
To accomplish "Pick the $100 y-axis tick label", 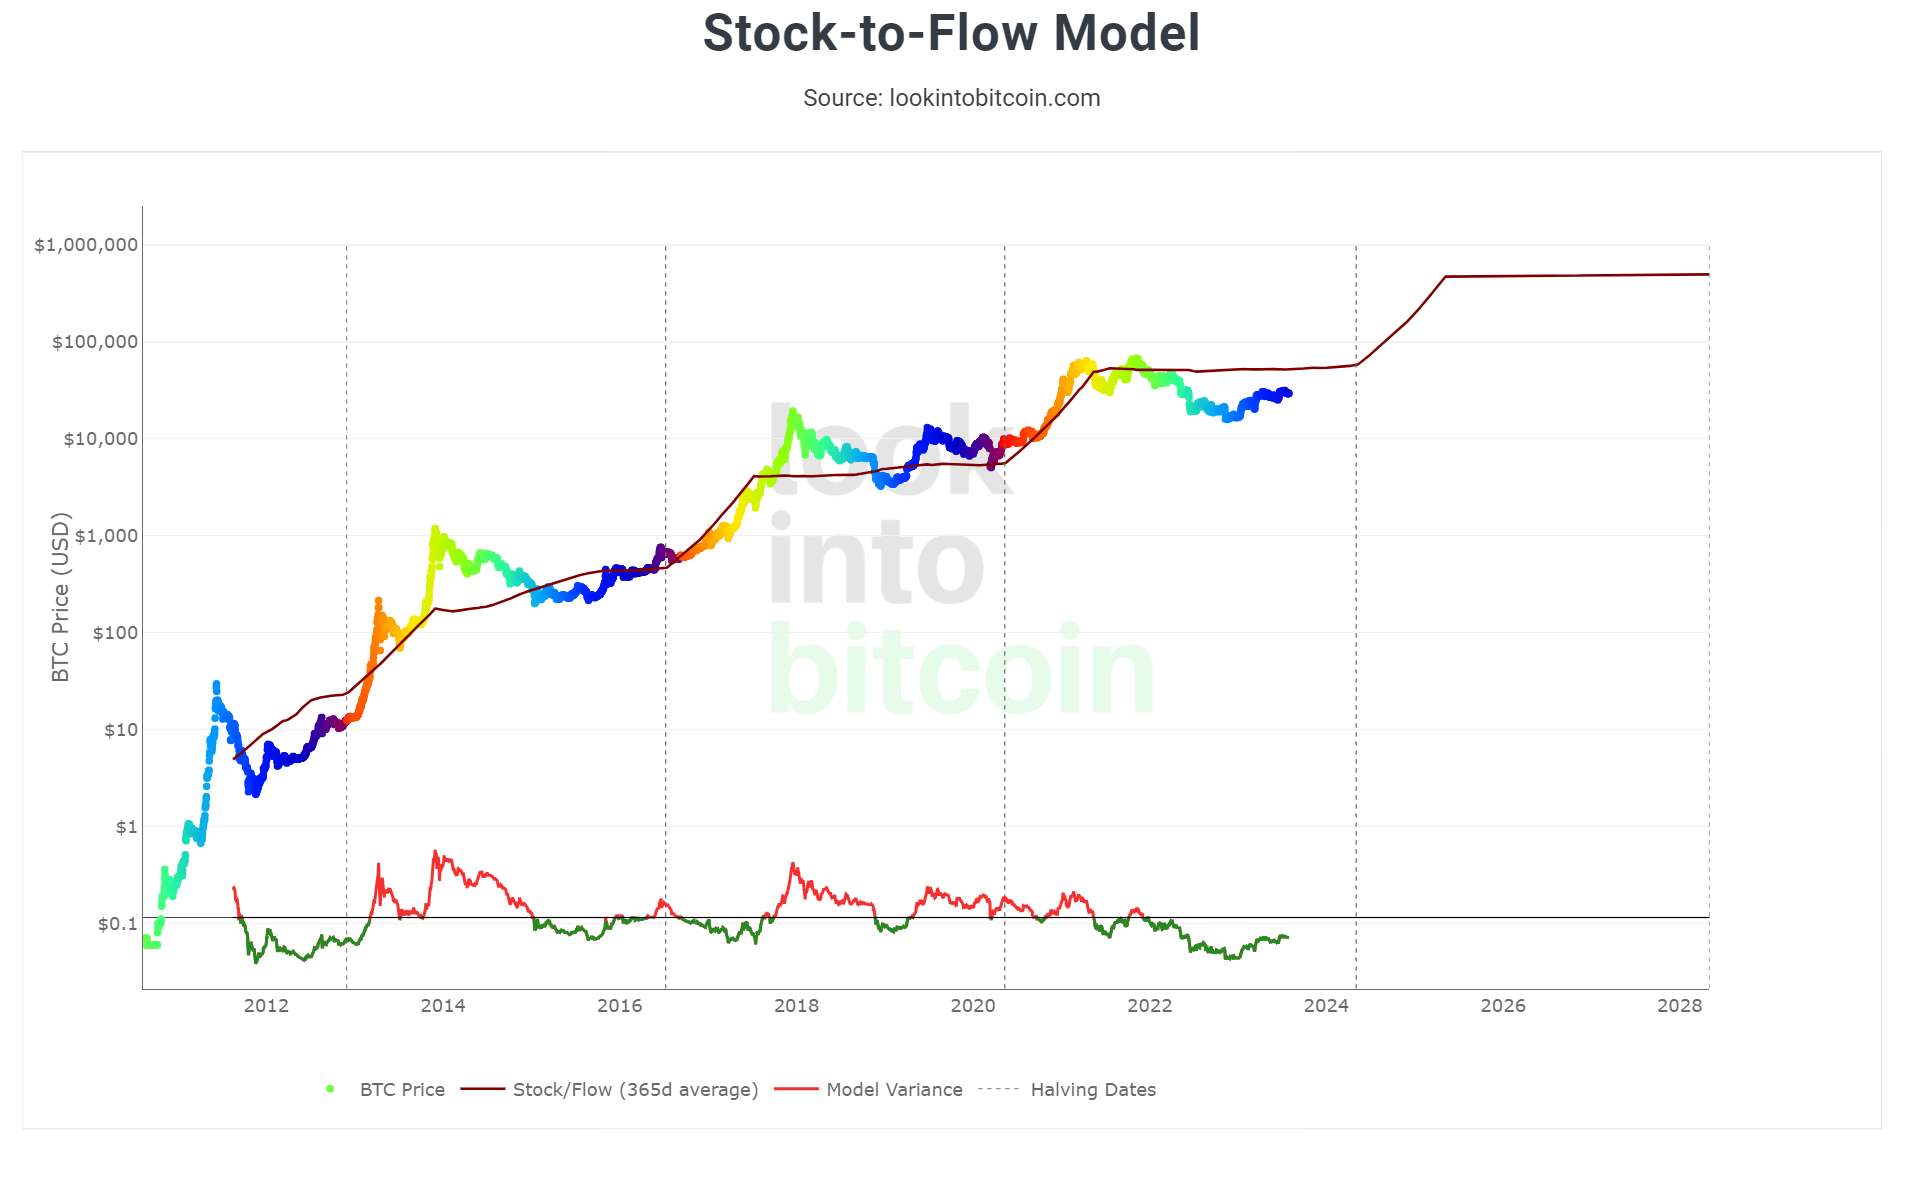I will pyautogui.click(x=115, y=633).
